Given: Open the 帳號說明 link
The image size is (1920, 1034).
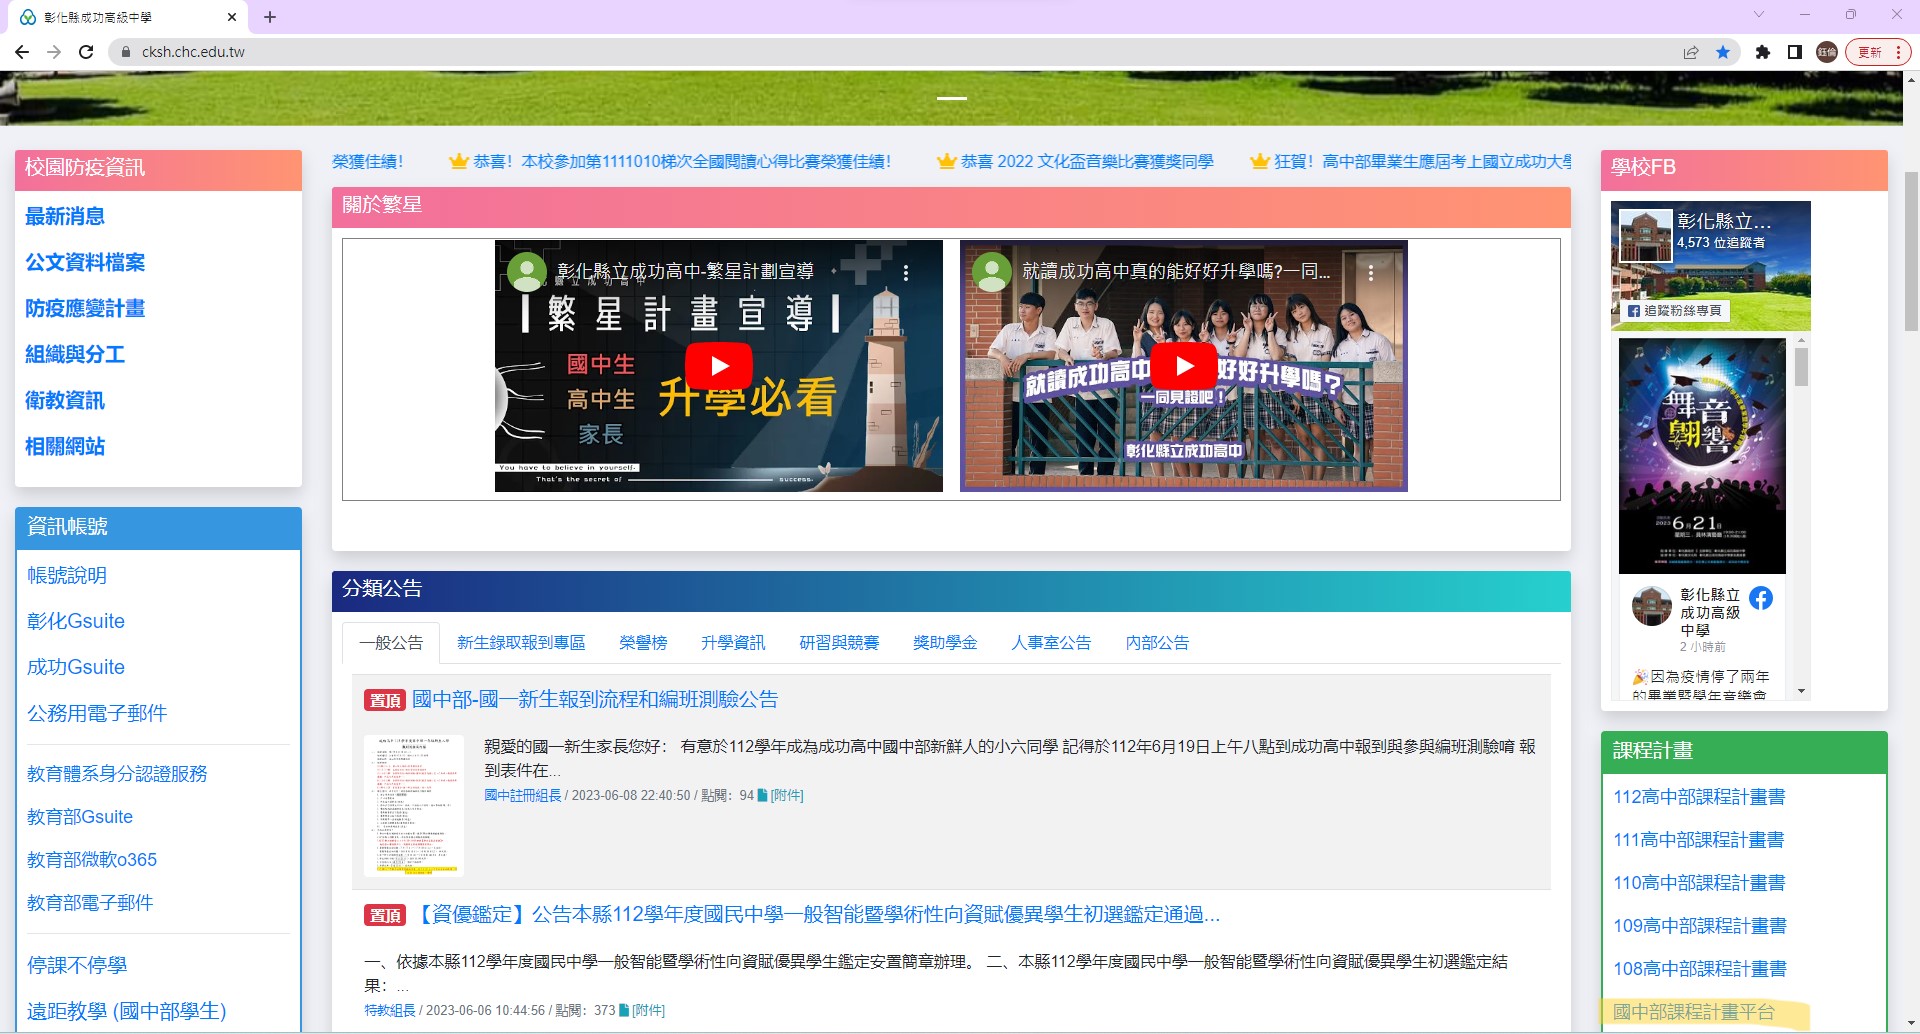Looking at the screenshot, I should 67,576.
